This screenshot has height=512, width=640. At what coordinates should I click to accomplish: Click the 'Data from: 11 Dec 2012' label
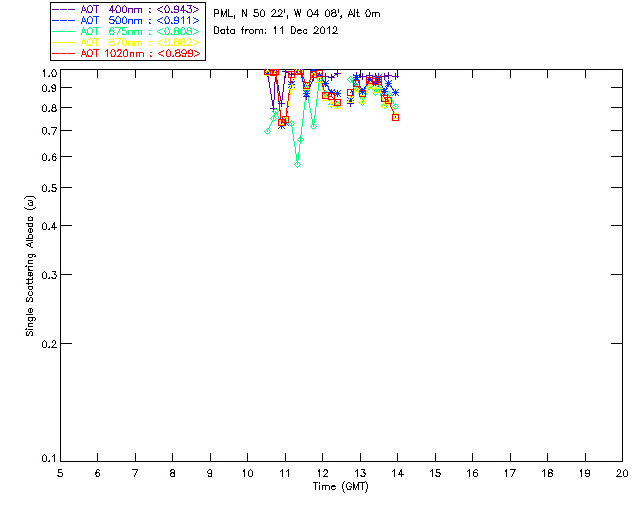[x=276, y=30]
